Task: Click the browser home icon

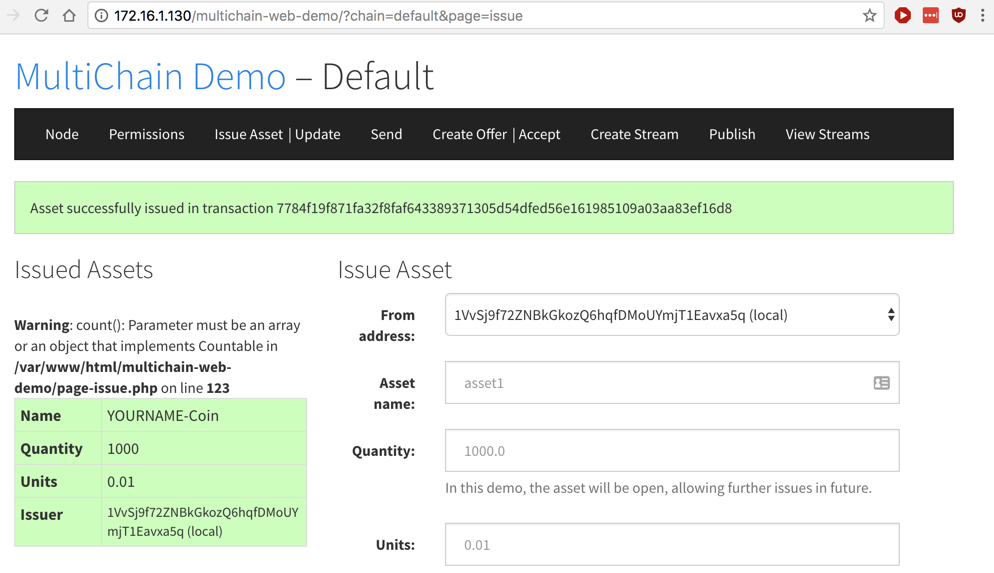Action: 69,16
